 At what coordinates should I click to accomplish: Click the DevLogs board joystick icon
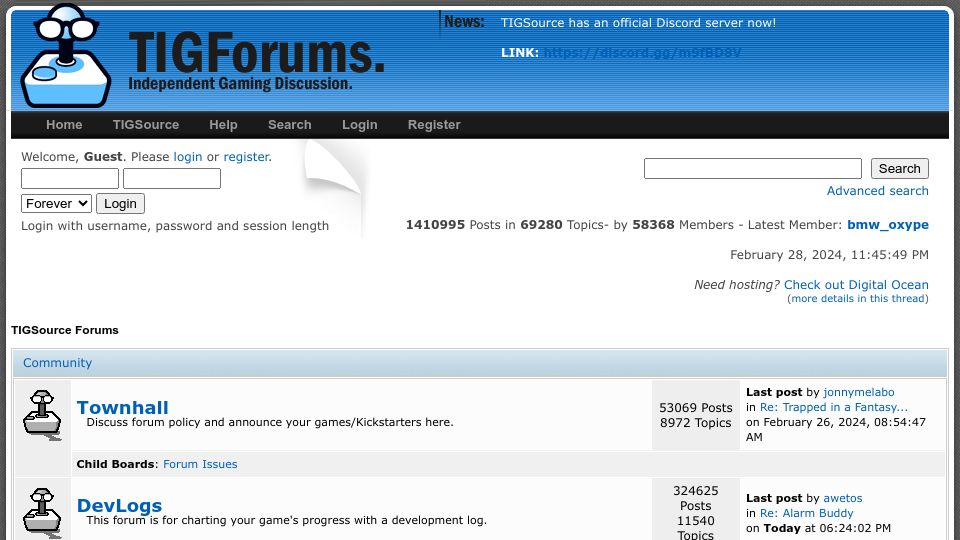[x=42, y=512]
